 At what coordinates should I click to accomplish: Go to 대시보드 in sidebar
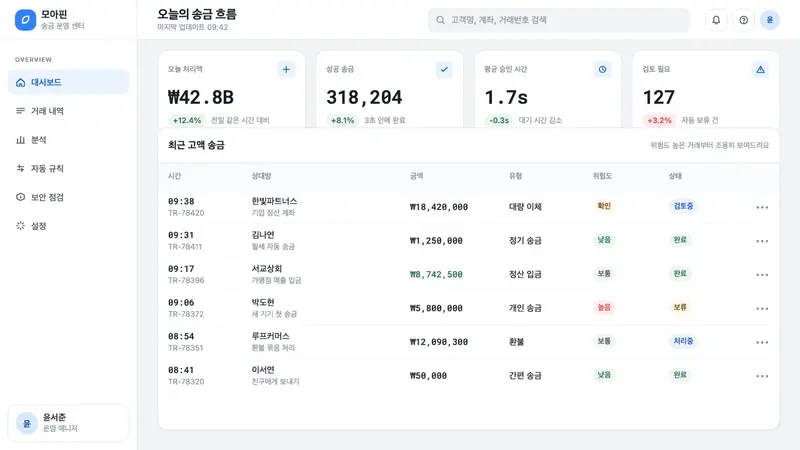(68, 82)
